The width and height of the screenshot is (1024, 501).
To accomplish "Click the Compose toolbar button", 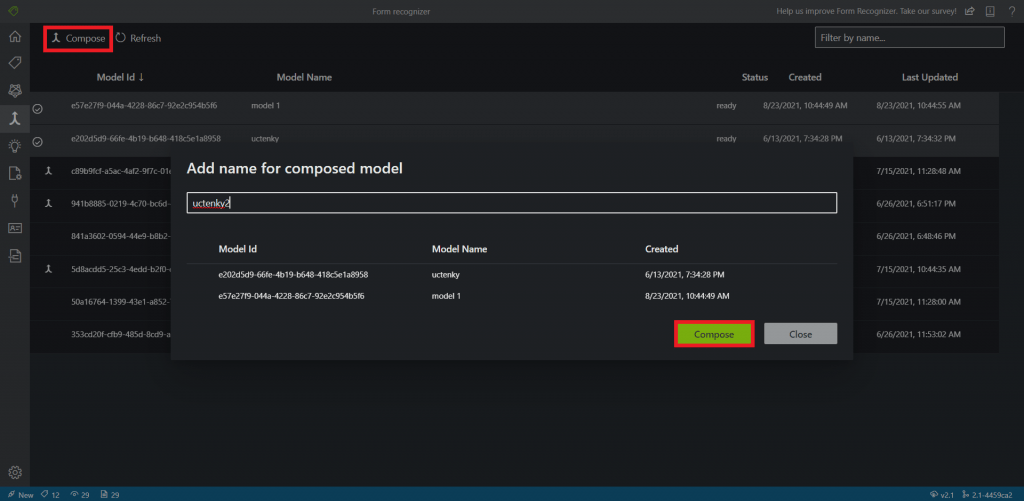I will [x=77, y=38].
